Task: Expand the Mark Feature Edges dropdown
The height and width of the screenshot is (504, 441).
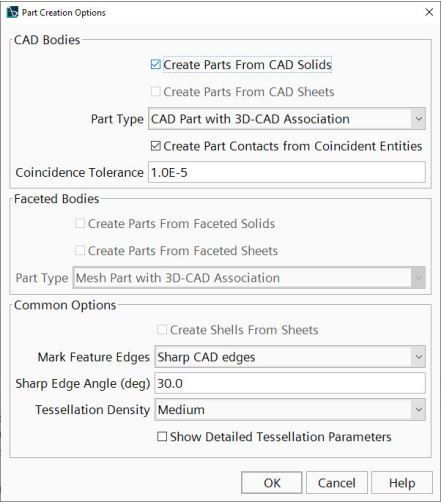Action: (x=290, y=357)
